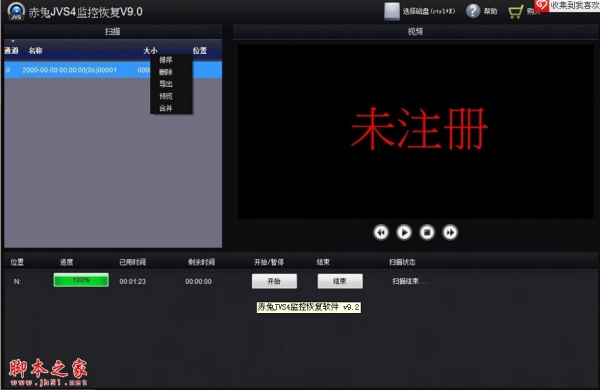The image size is (600, 390).
Task: Click the rewind playback button
Action: pyautogui.click(x=381, y=232)
